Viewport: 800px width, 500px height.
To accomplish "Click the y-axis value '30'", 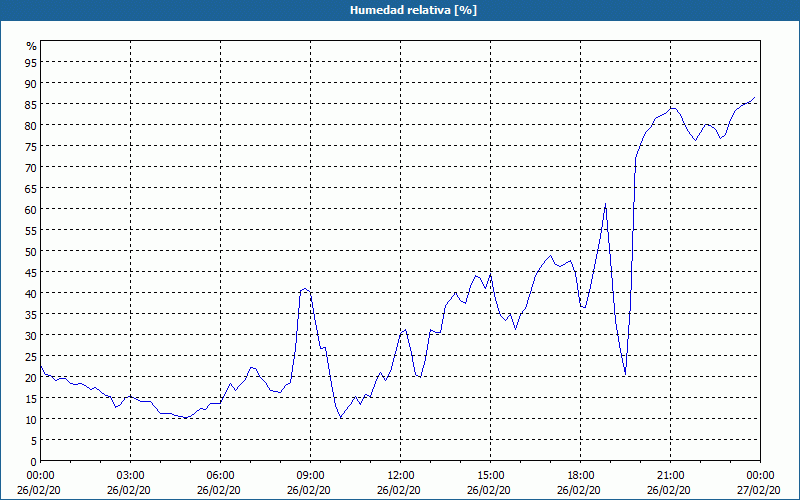I will click(31, 335).
